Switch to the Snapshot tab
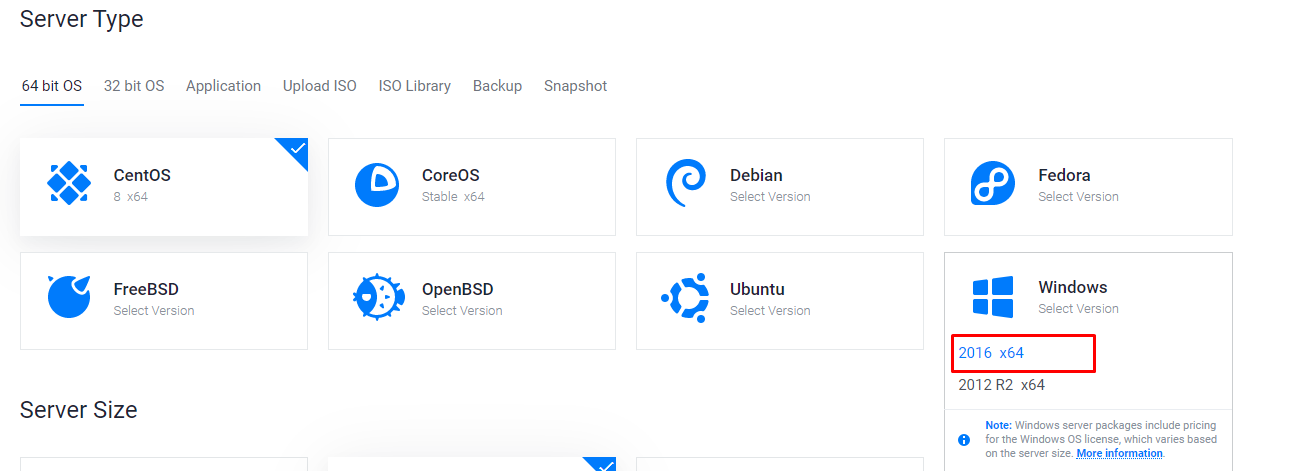 pos(575,86)
